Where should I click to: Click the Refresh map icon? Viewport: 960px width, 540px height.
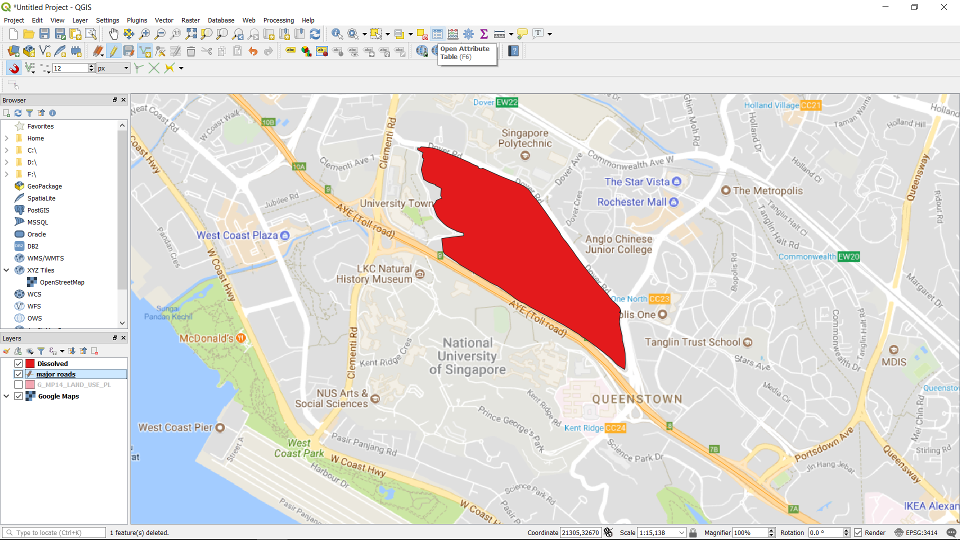(315, 34)
